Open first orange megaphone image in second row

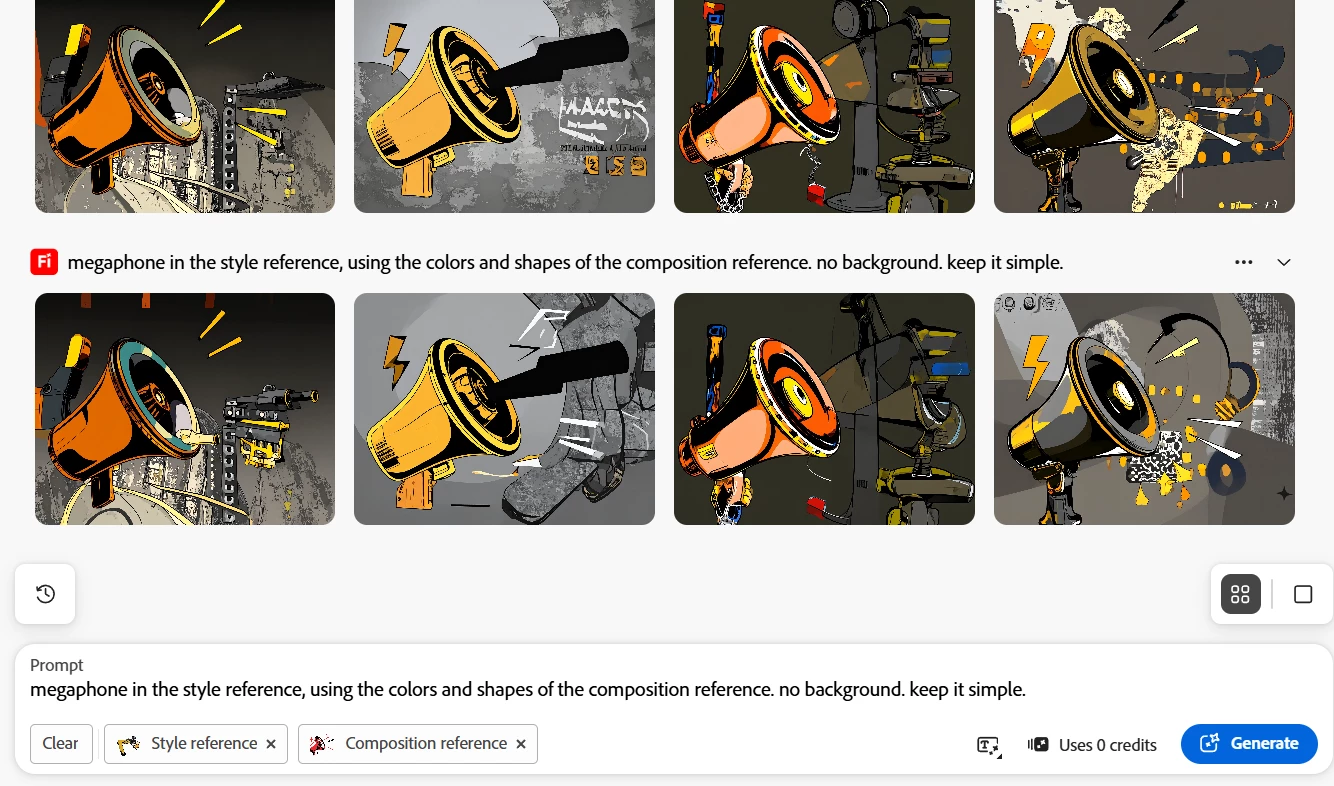(x=185, y=409)
